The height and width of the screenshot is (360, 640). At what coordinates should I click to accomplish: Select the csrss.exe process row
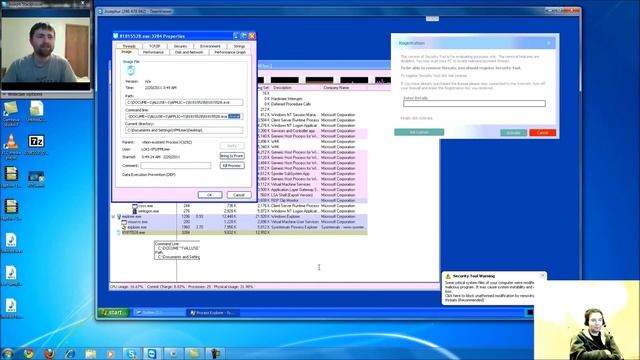tap(240, 206)
